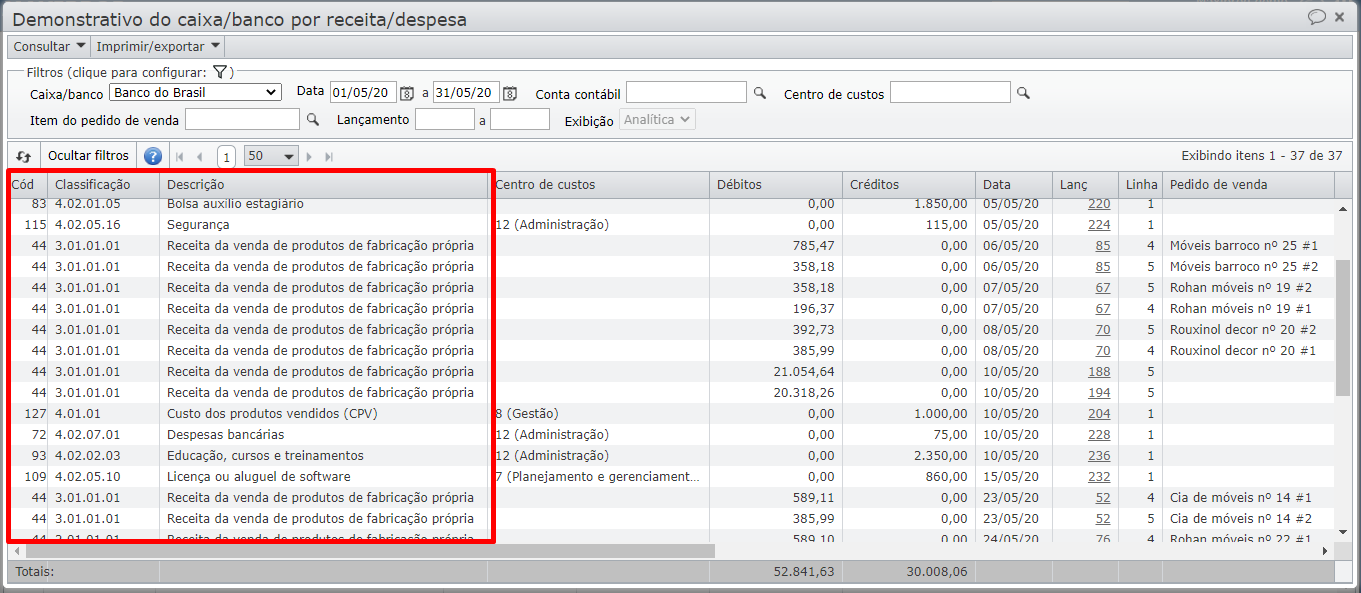
Task: Click the second Lançamento input field
Action: tap(520, 120)
